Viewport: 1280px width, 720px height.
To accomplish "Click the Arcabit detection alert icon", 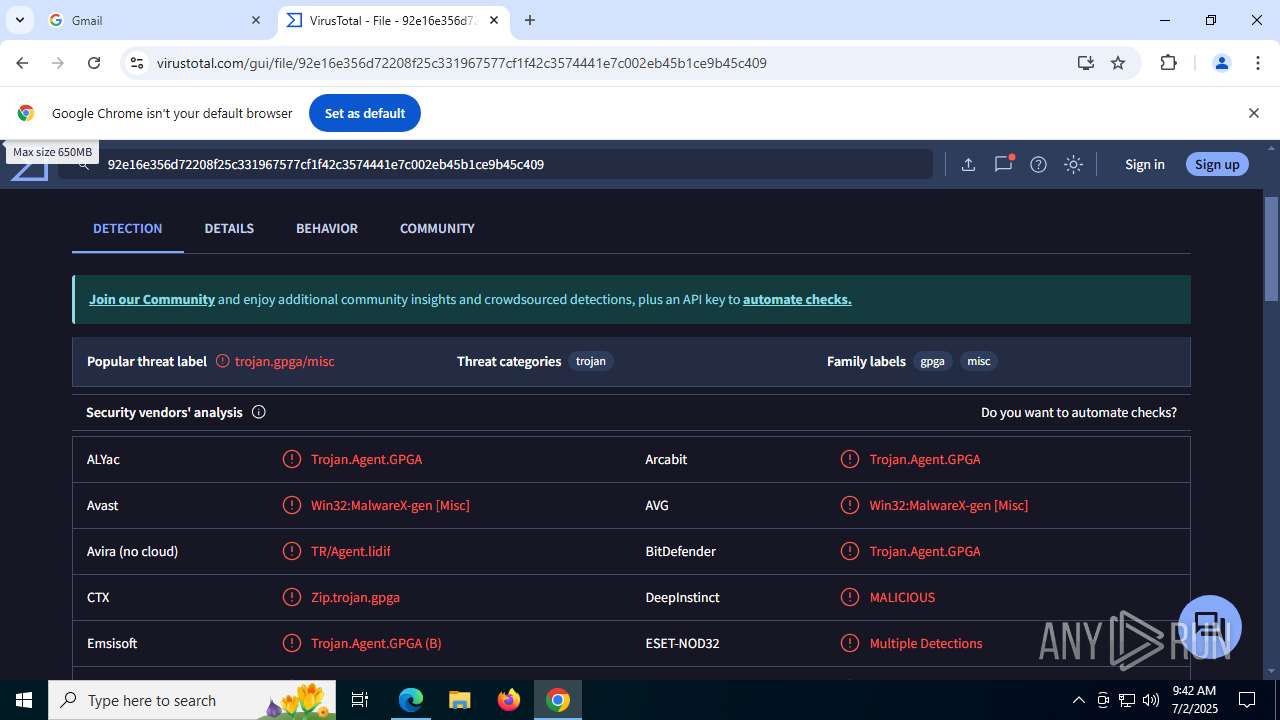I will pyautogui.click(x=849, y=459).
